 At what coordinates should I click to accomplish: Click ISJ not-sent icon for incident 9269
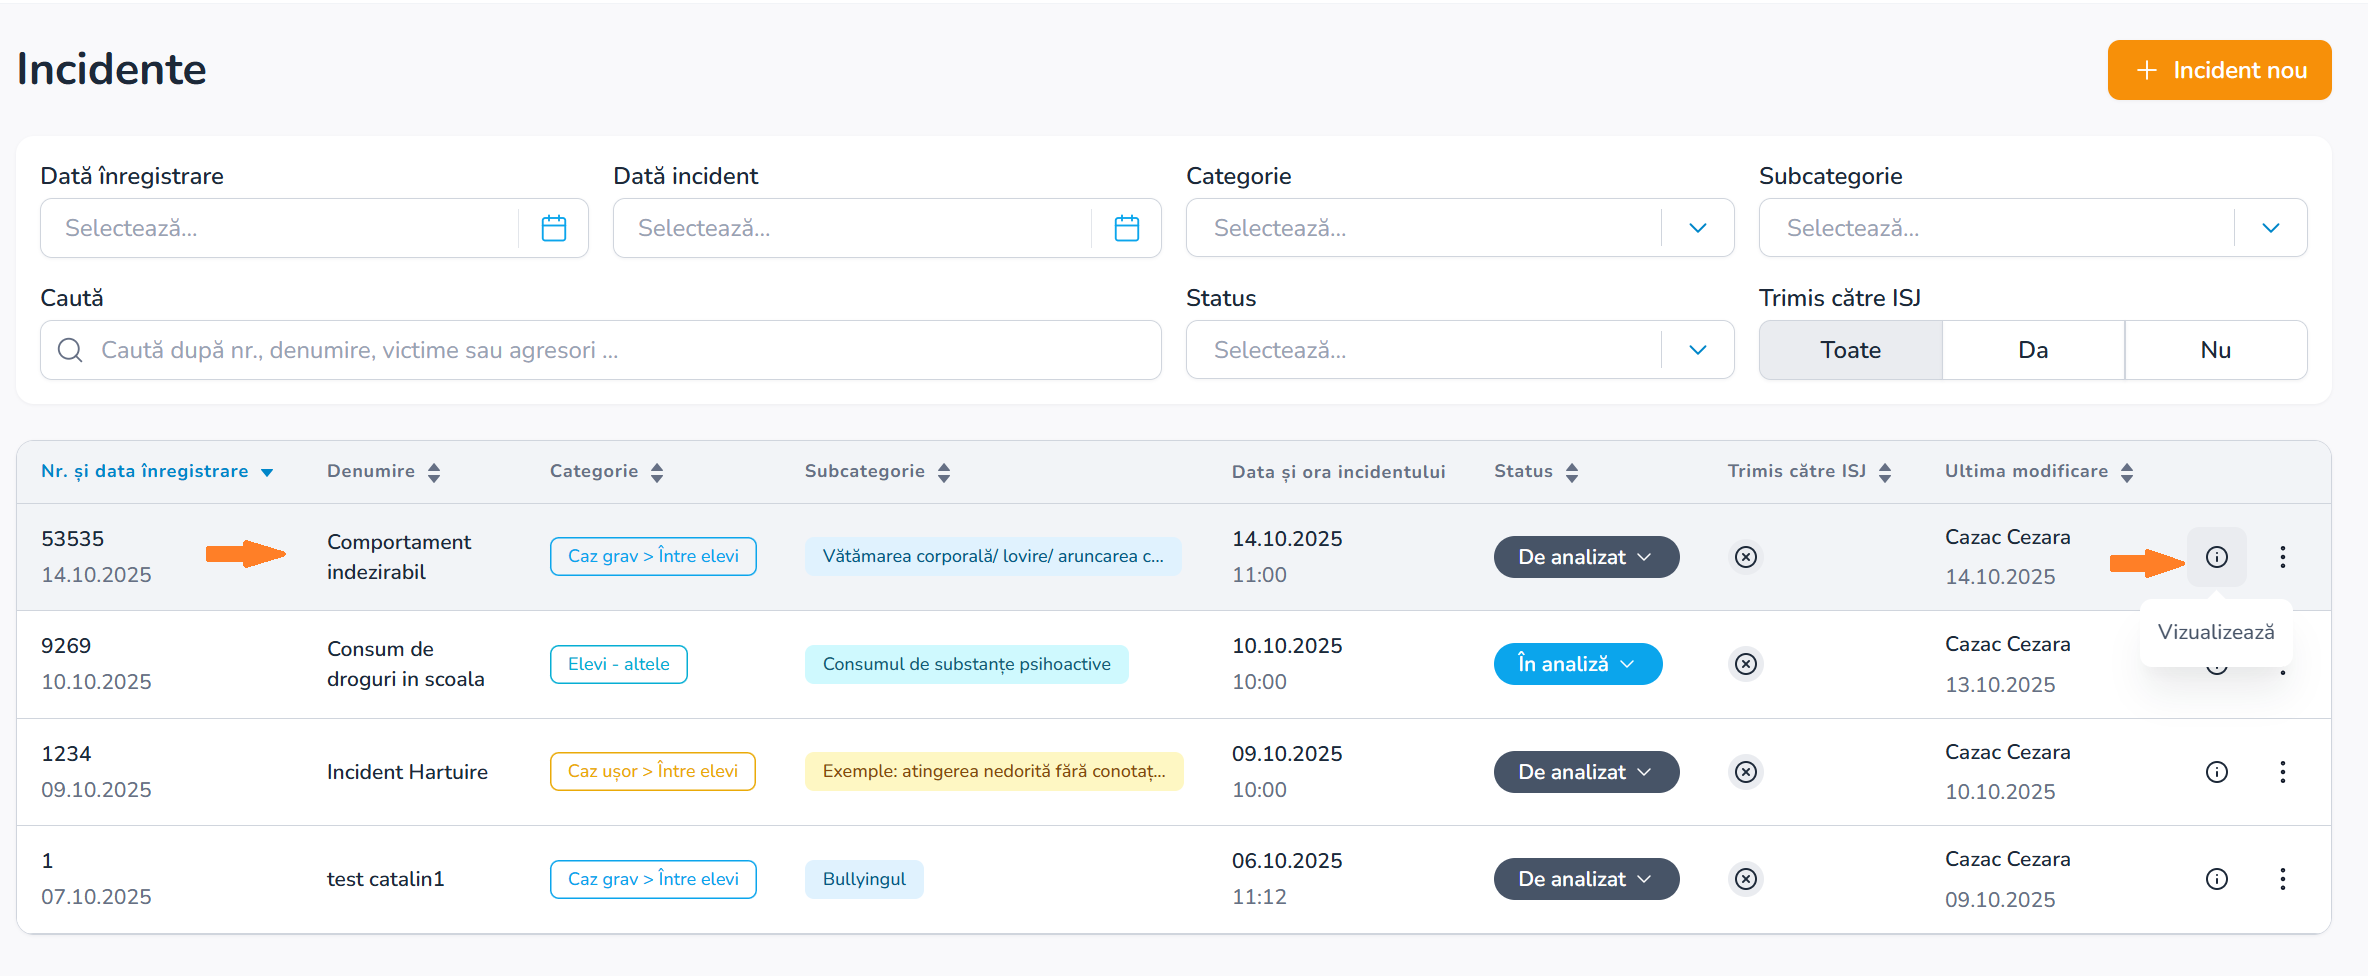1745,664
